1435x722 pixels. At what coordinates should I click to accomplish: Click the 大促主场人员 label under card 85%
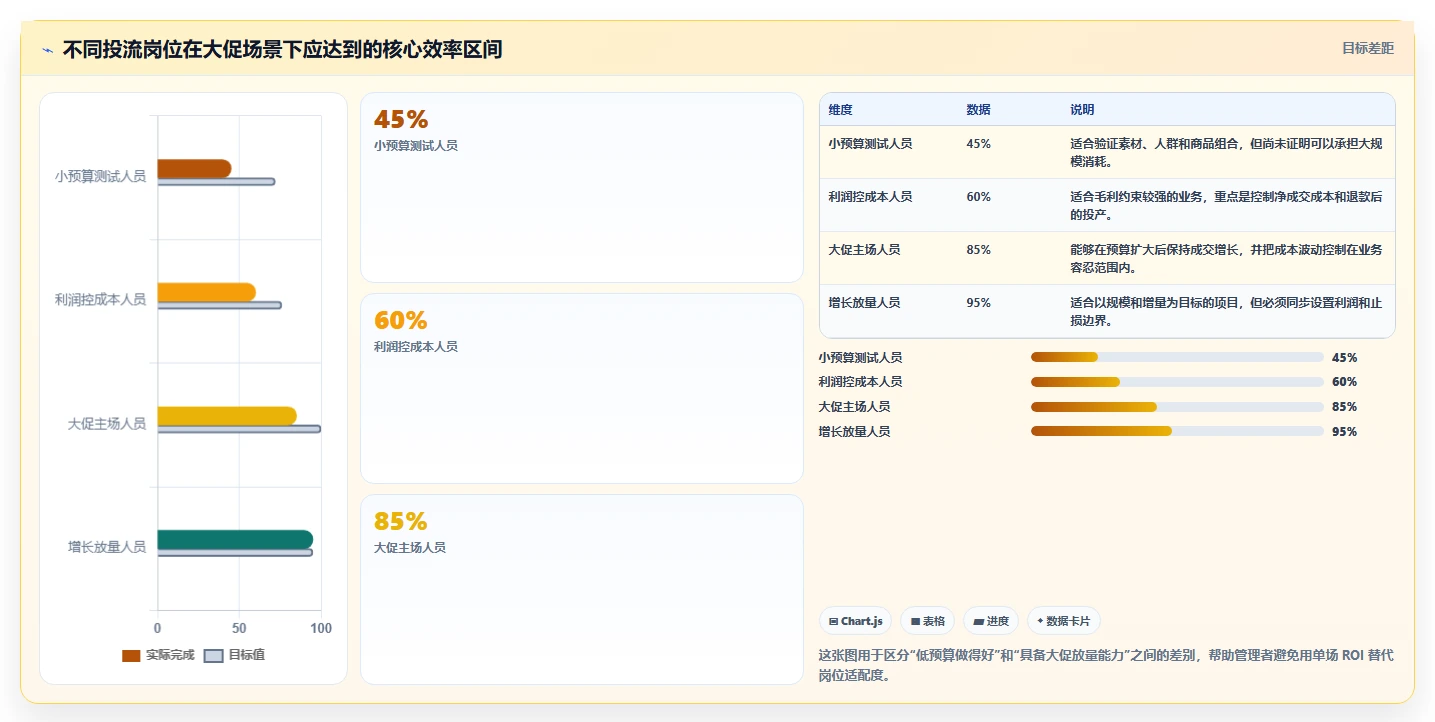(410, 548)
